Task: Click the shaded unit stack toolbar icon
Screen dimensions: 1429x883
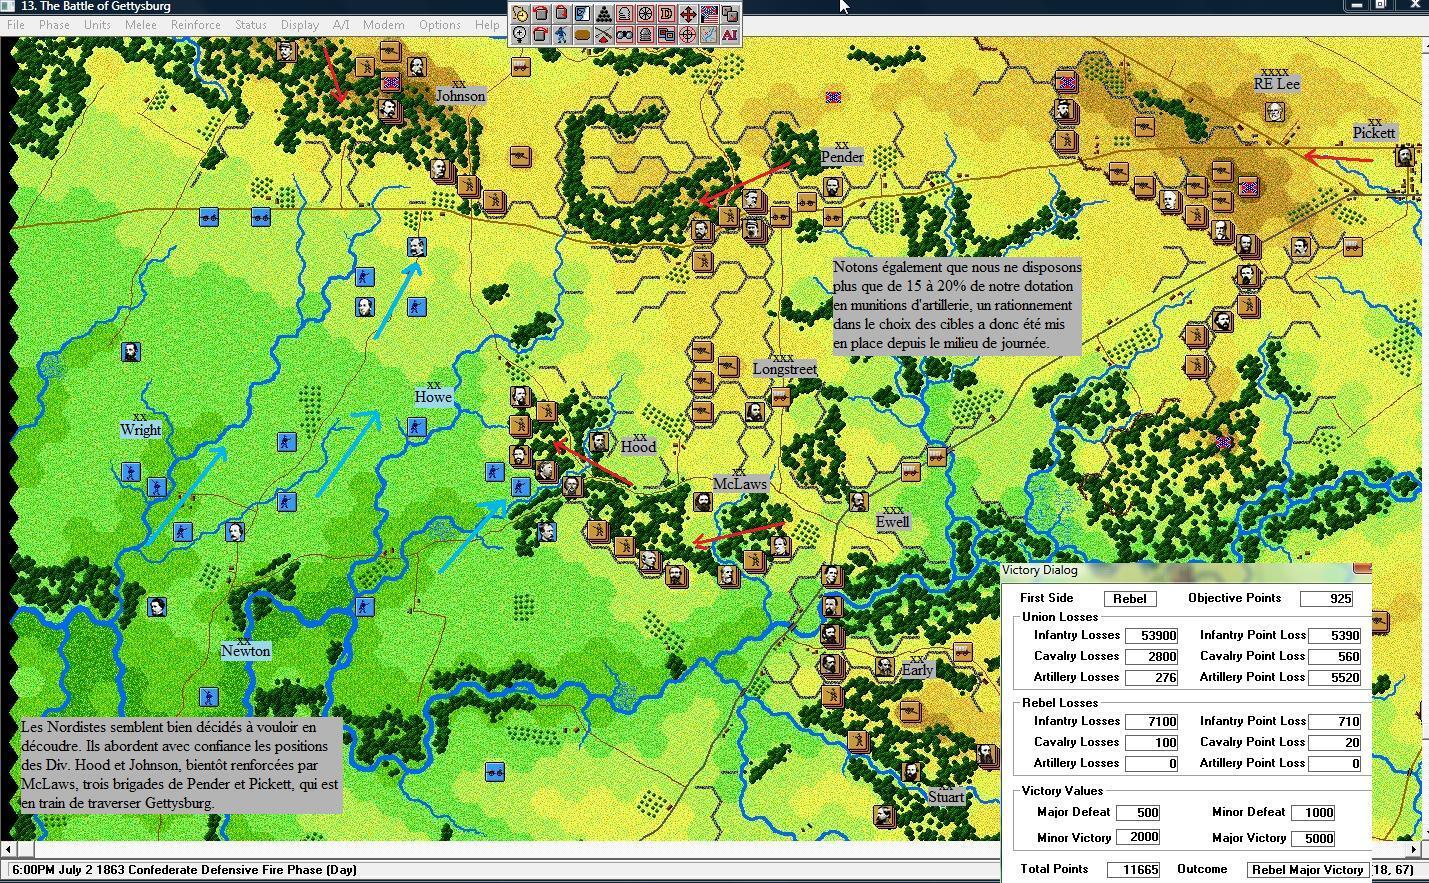Action: point(646,35)
